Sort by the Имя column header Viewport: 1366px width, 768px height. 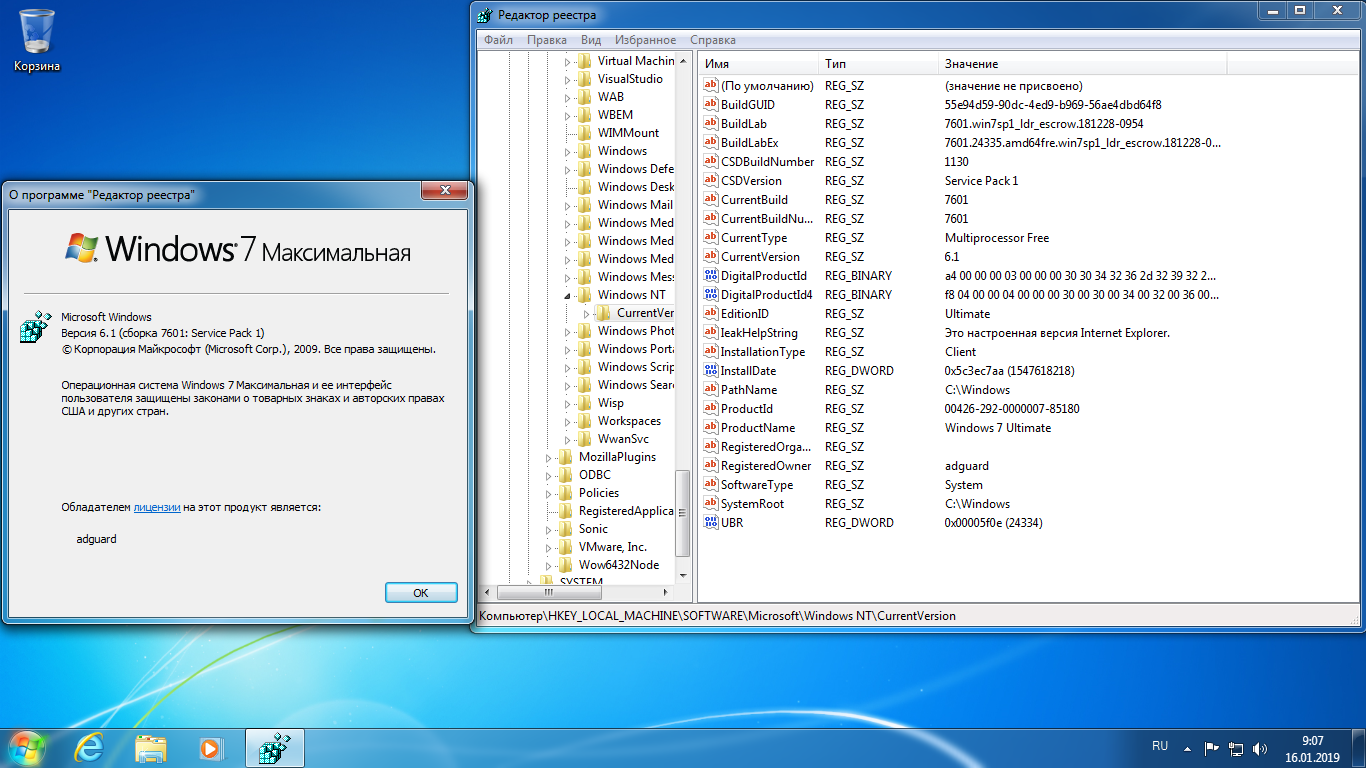[758, 64]
